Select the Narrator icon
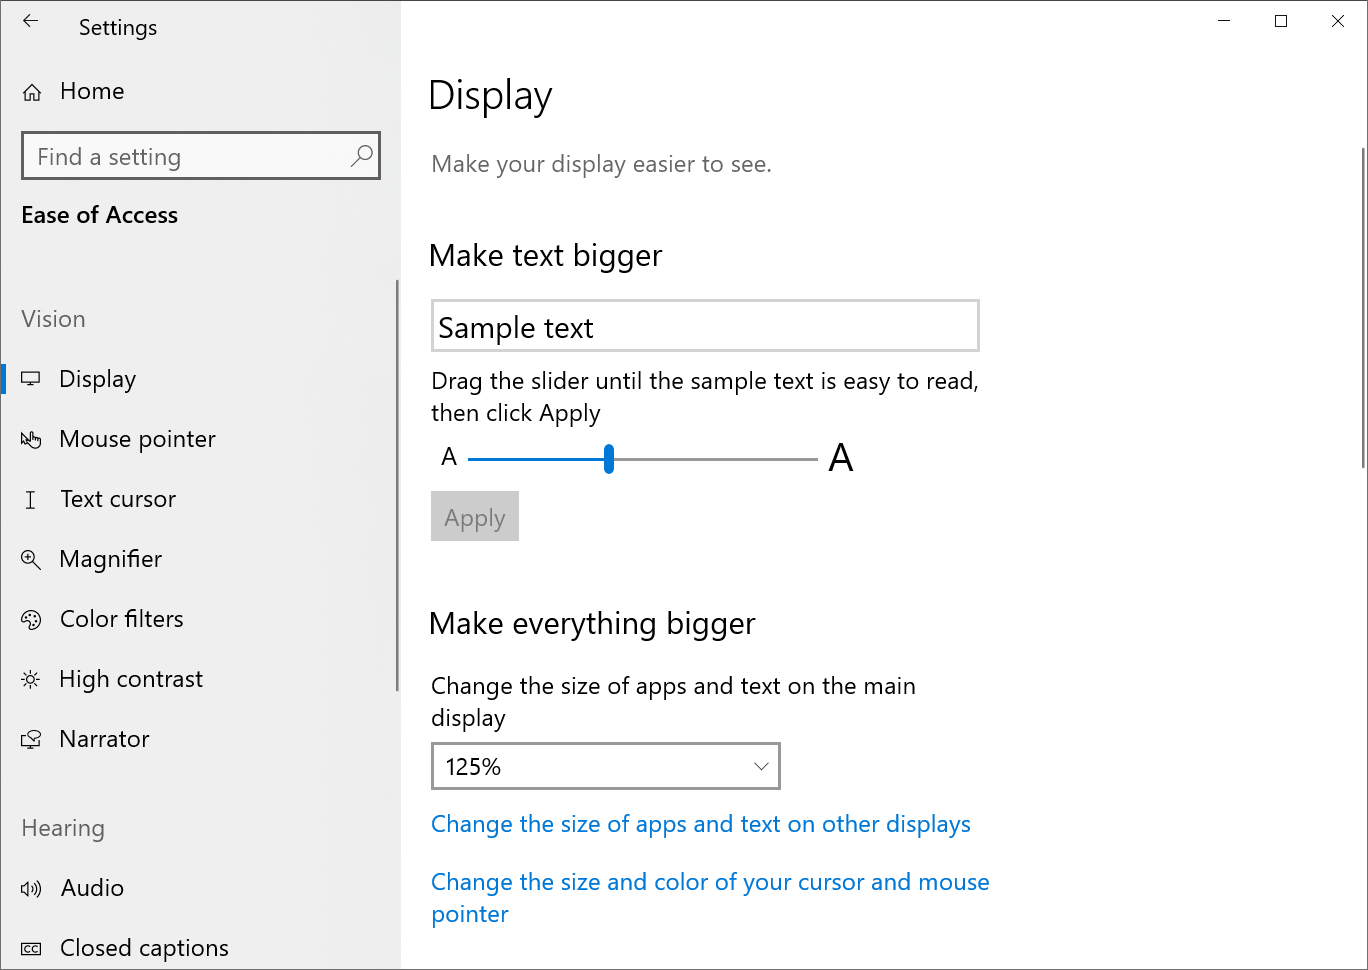1368x970 pixels. point(31,740)
